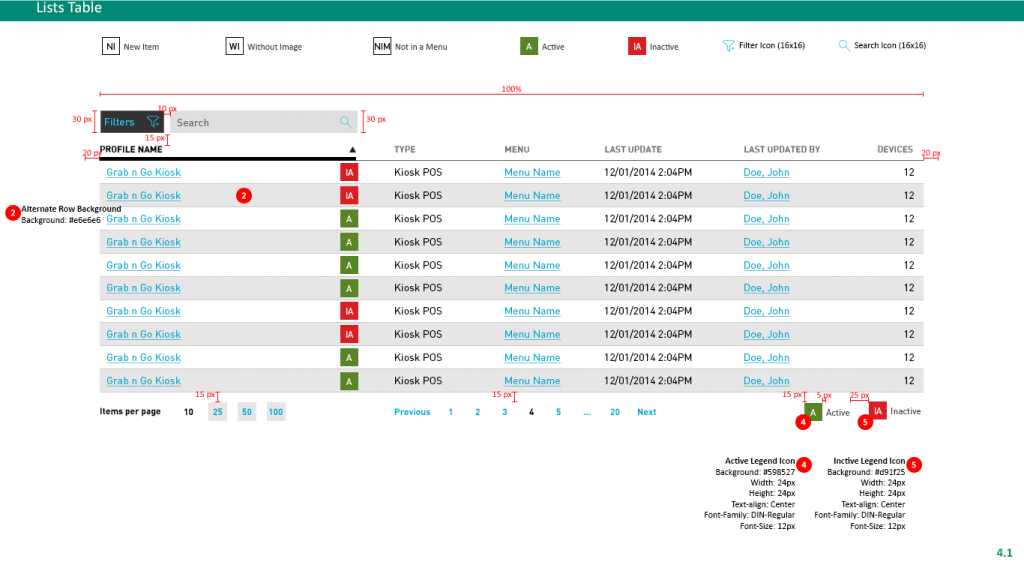The height and width of the screenshot is (566, 1024).
Task: Click the Devices column header
Action: [x=895, y=150]
